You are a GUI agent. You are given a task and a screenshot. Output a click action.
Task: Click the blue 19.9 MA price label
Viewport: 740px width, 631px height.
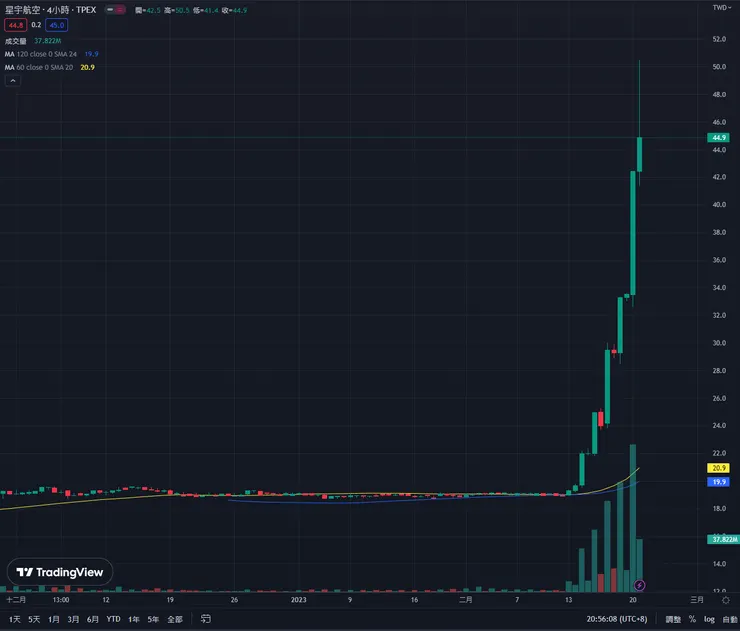coord(718,482)
